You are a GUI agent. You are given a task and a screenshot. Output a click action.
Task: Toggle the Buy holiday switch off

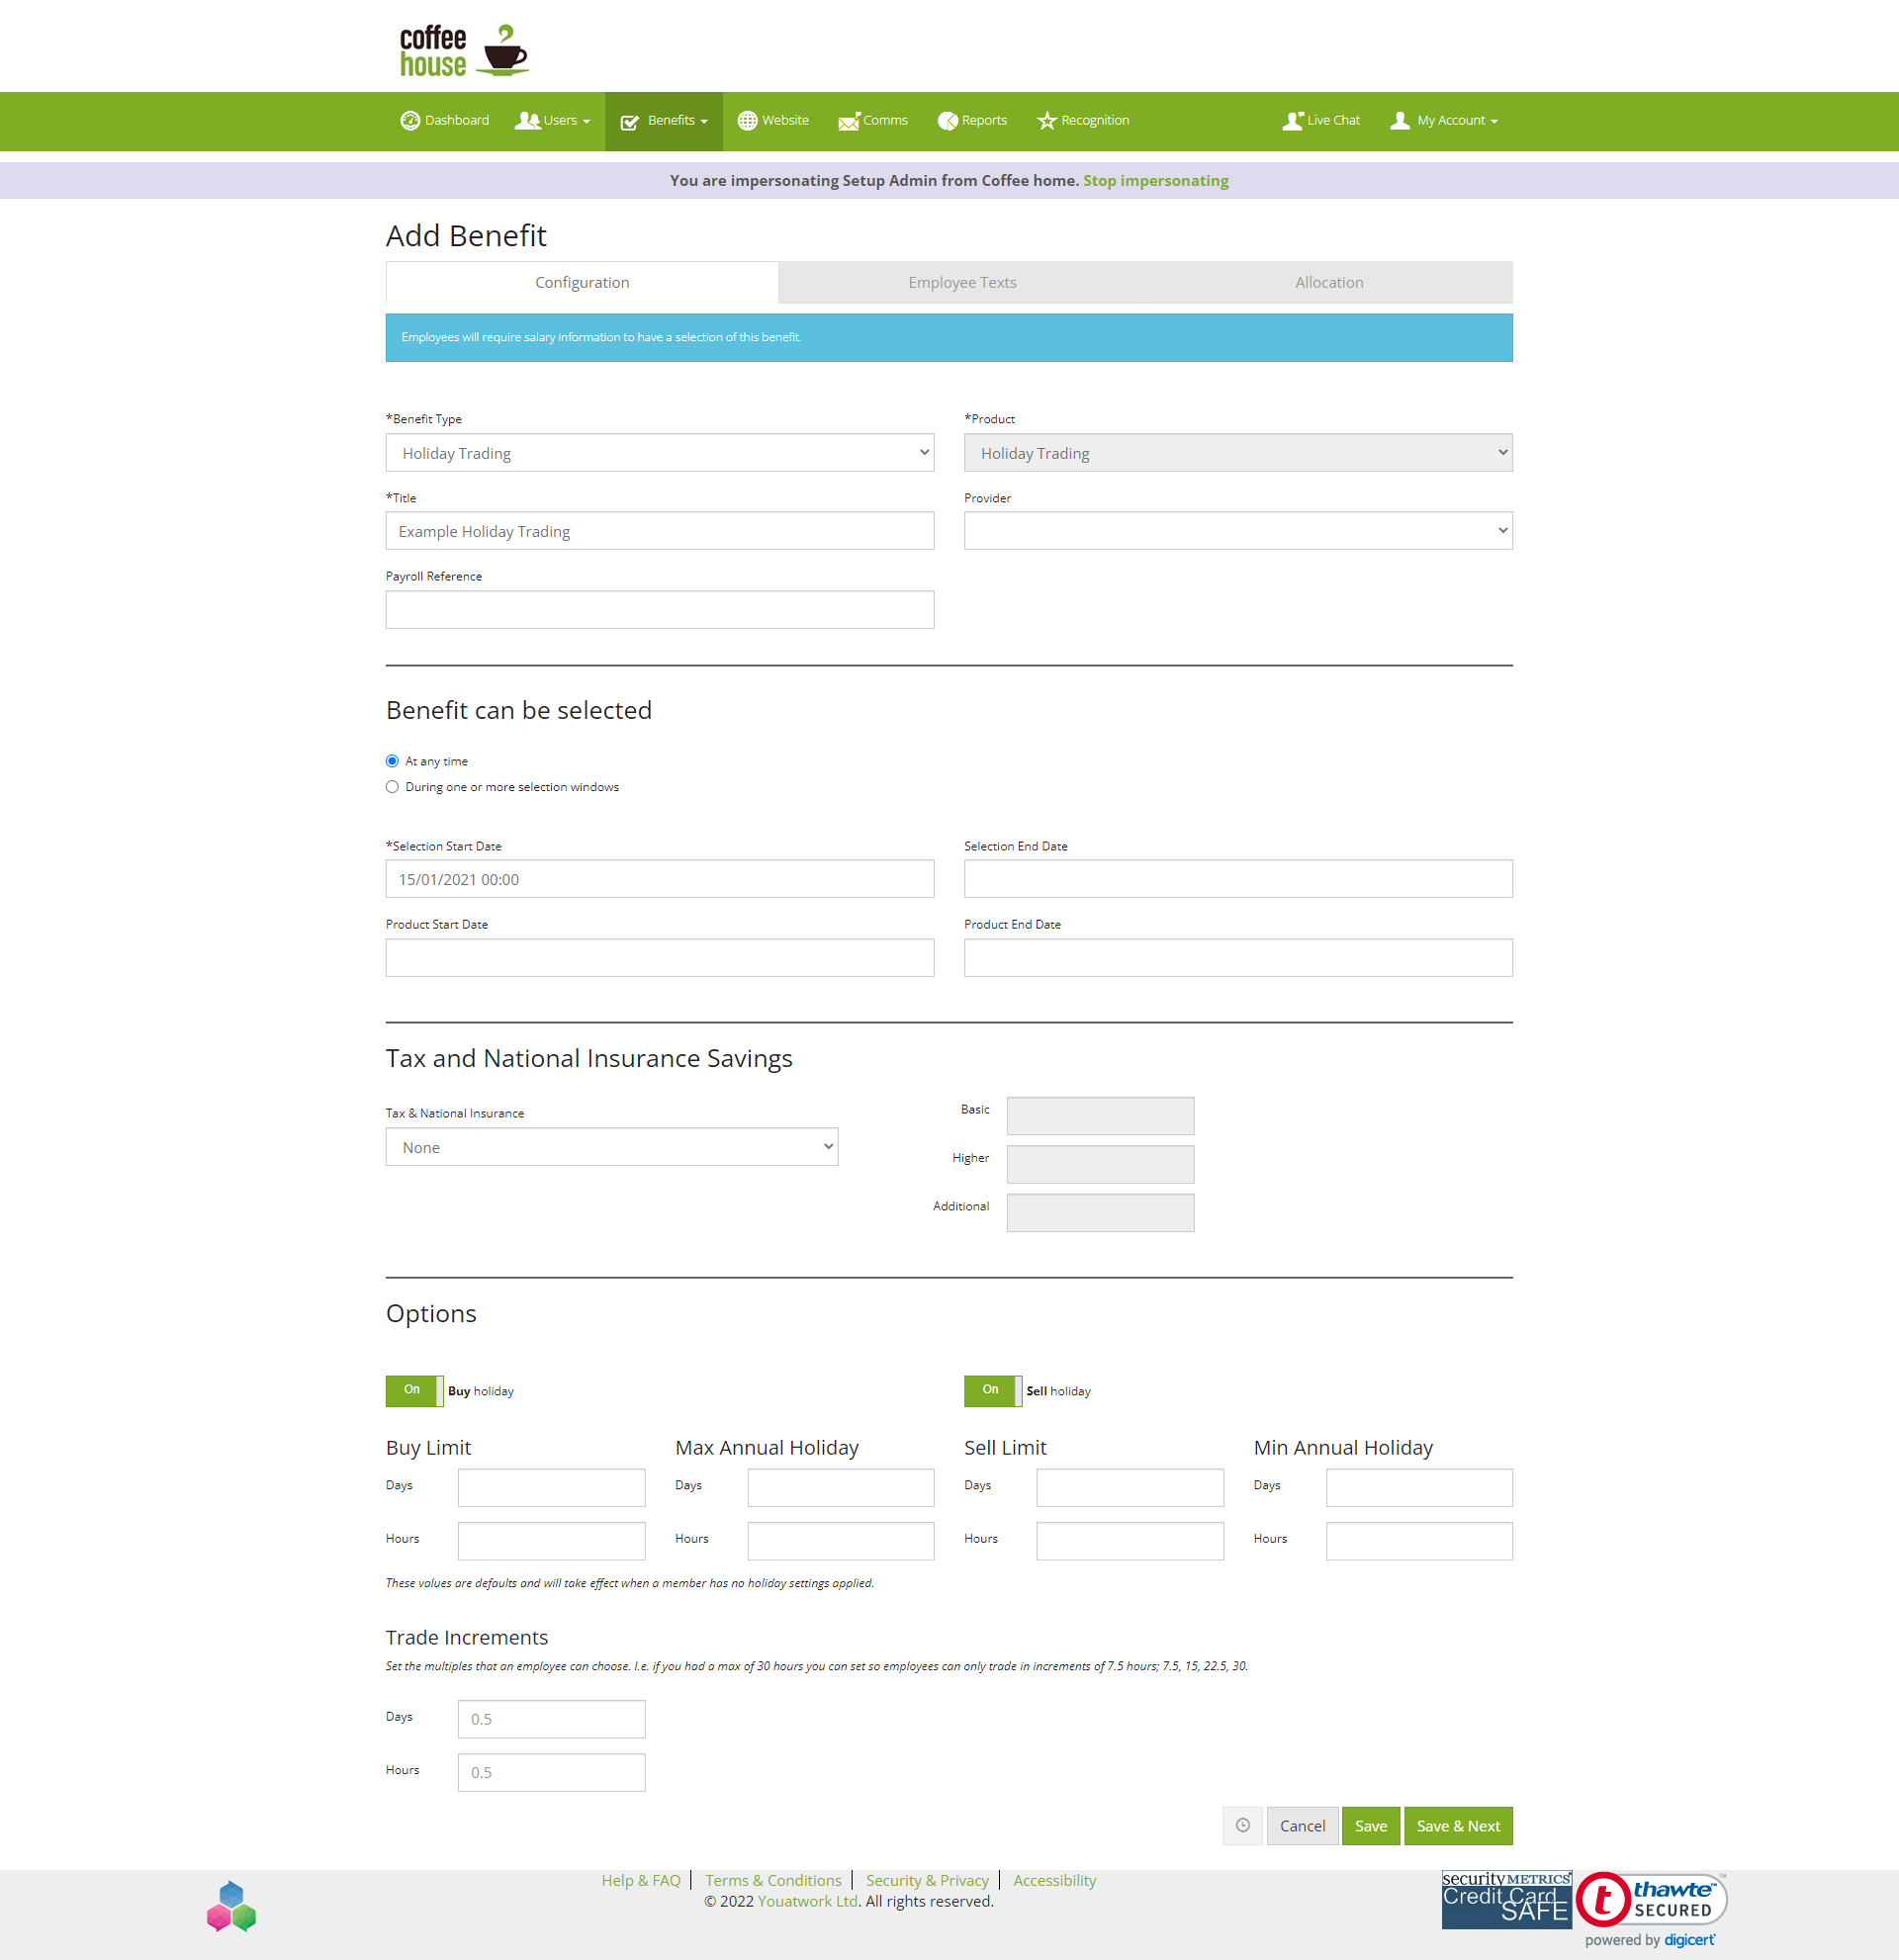[x=414, y=1390]
